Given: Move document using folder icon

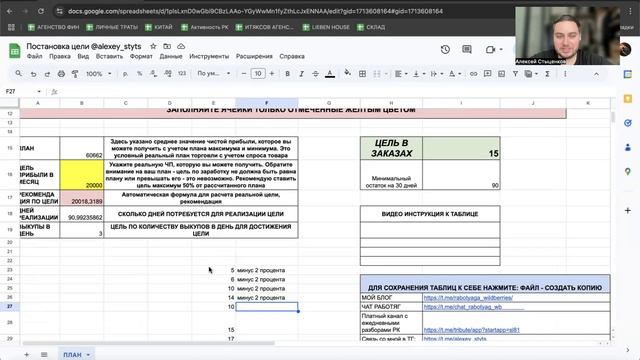Looking at the screenshot, I should (x=167, y=46).
